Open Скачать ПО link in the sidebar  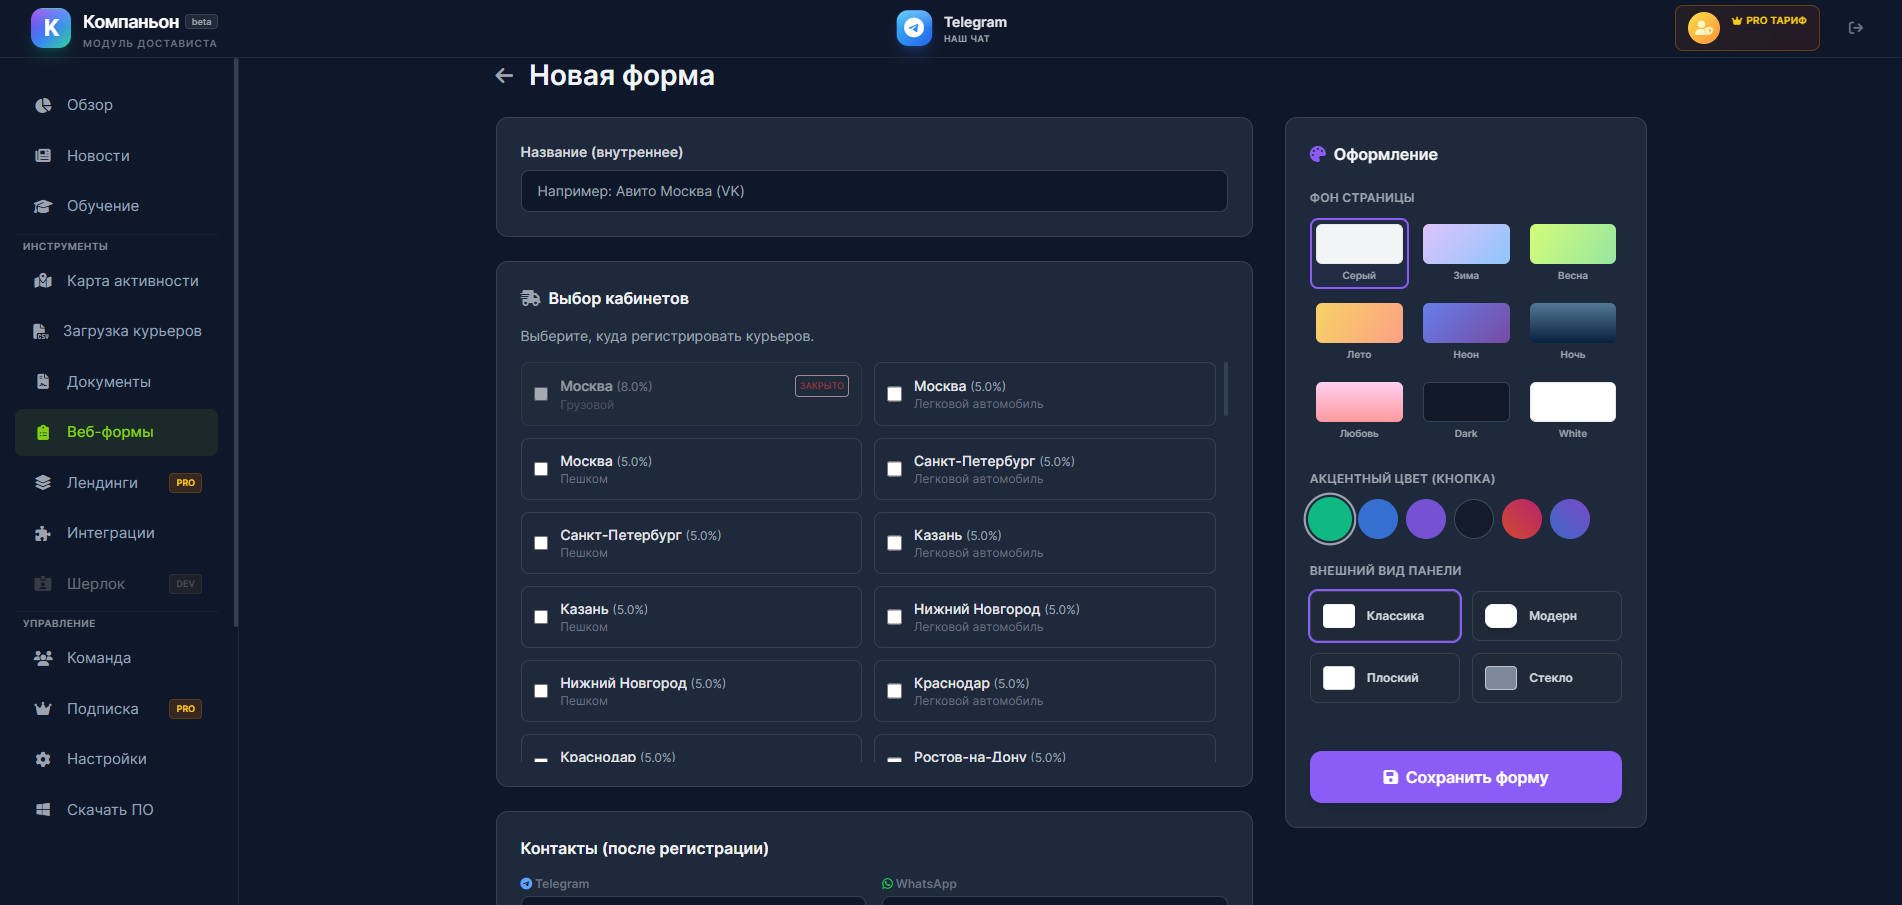pyautogui.click(x=110, y=810)
